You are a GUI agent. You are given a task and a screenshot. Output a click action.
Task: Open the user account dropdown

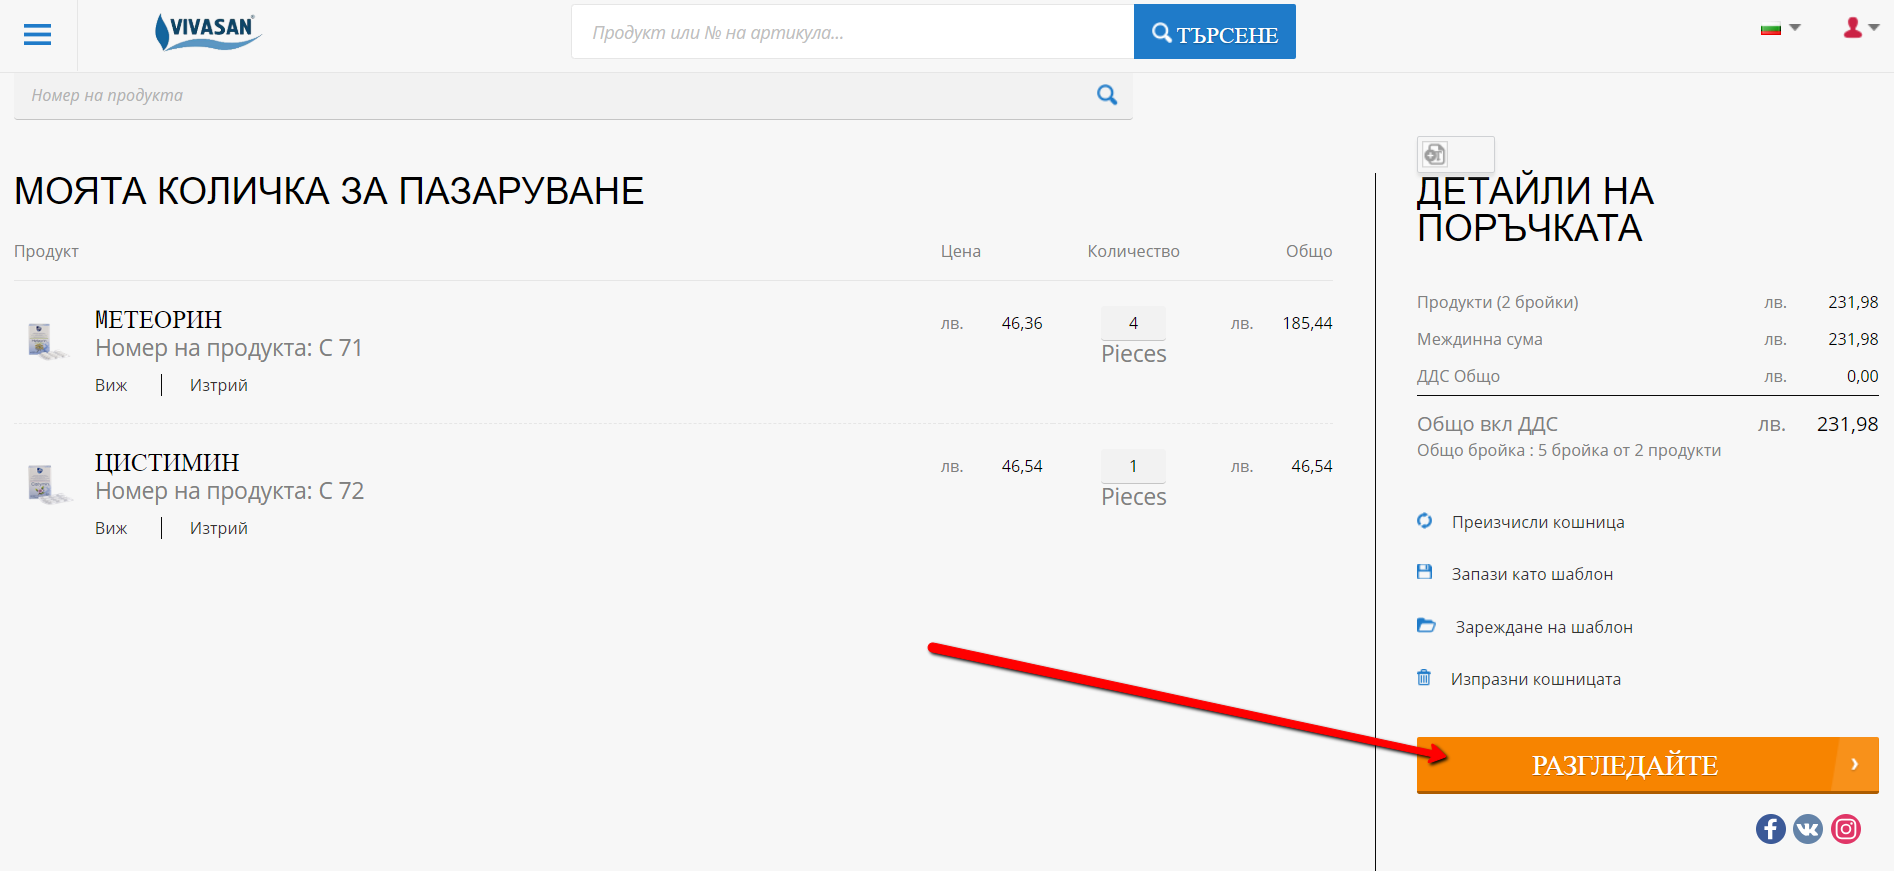(1860, 28)
